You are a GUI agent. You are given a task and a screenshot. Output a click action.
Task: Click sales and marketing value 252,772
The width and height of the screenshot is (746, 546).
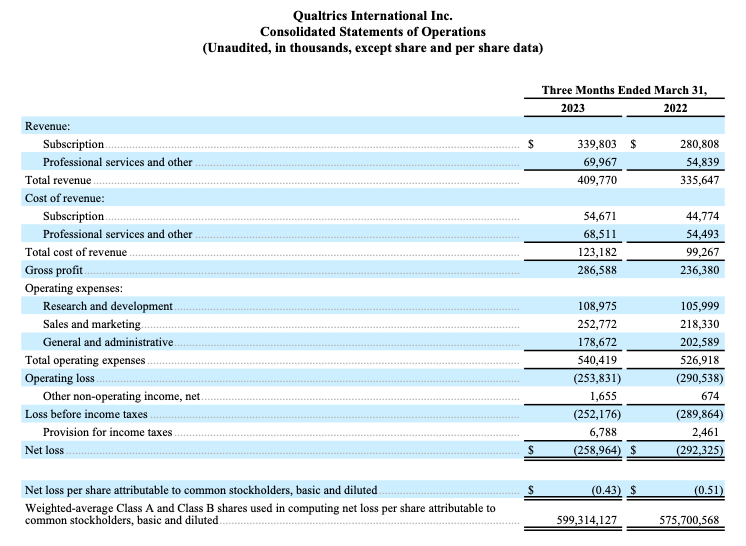597,324
